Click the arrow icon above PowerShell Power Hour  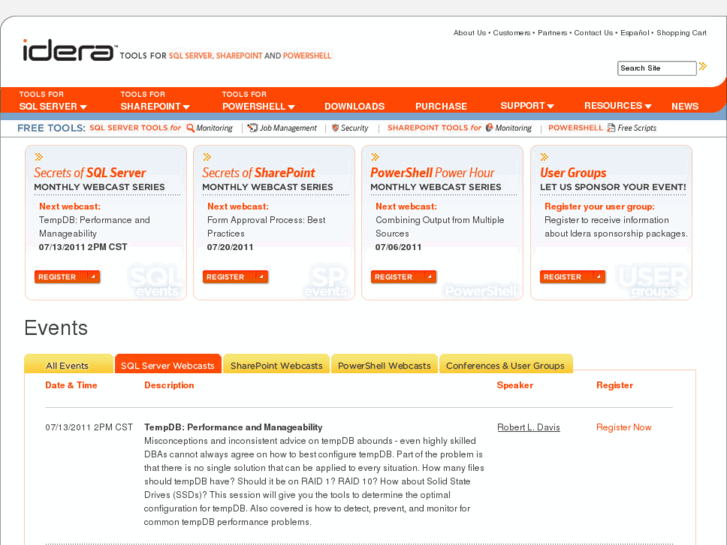376,157
